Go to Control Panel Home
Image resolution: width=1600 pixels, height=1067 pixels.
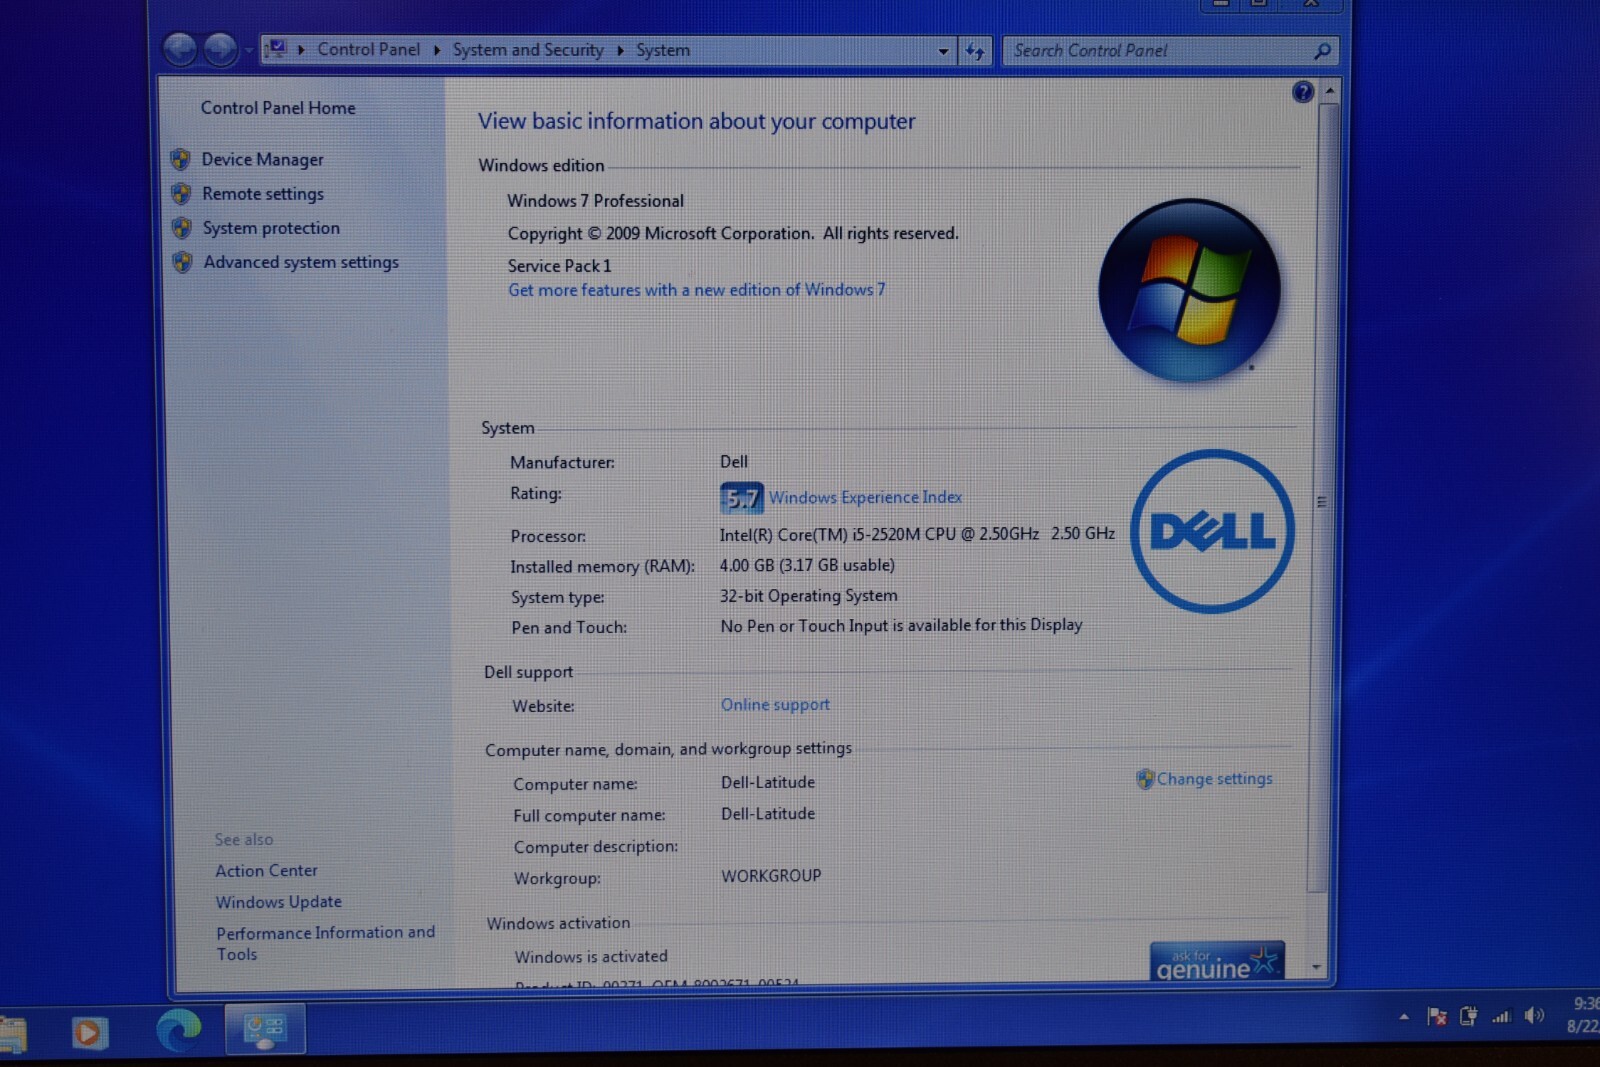coord(278,108)
